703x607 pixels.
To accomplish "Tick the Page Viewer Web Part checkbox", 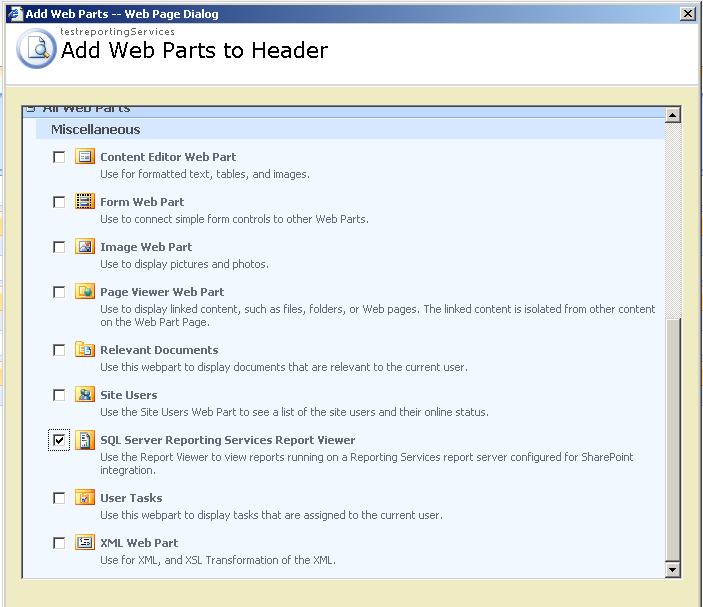I will (59, 292).
